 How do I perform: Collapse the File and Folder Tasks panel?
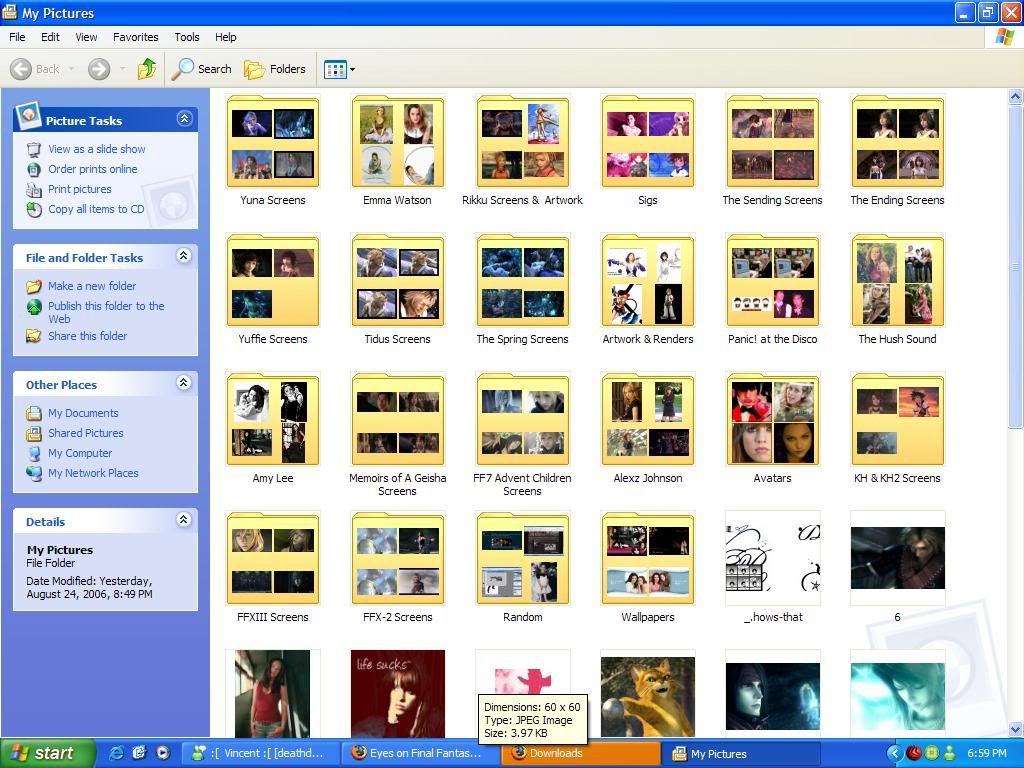click(184, 256)
